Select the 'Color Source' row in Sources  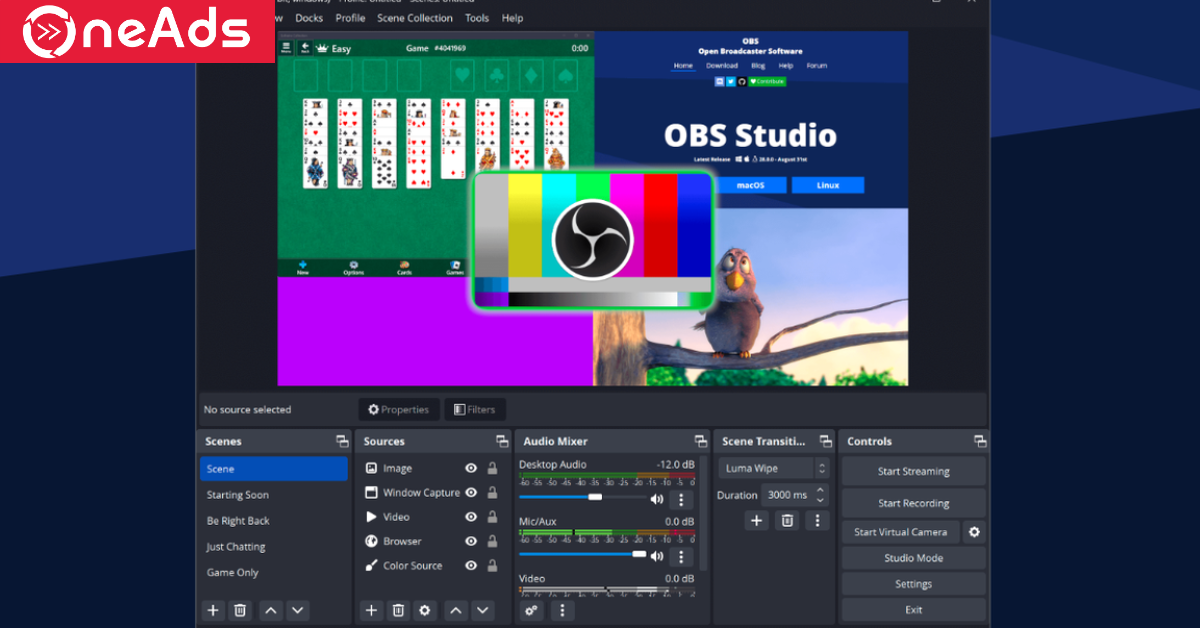pyautogui.click(x=432, y=566)
